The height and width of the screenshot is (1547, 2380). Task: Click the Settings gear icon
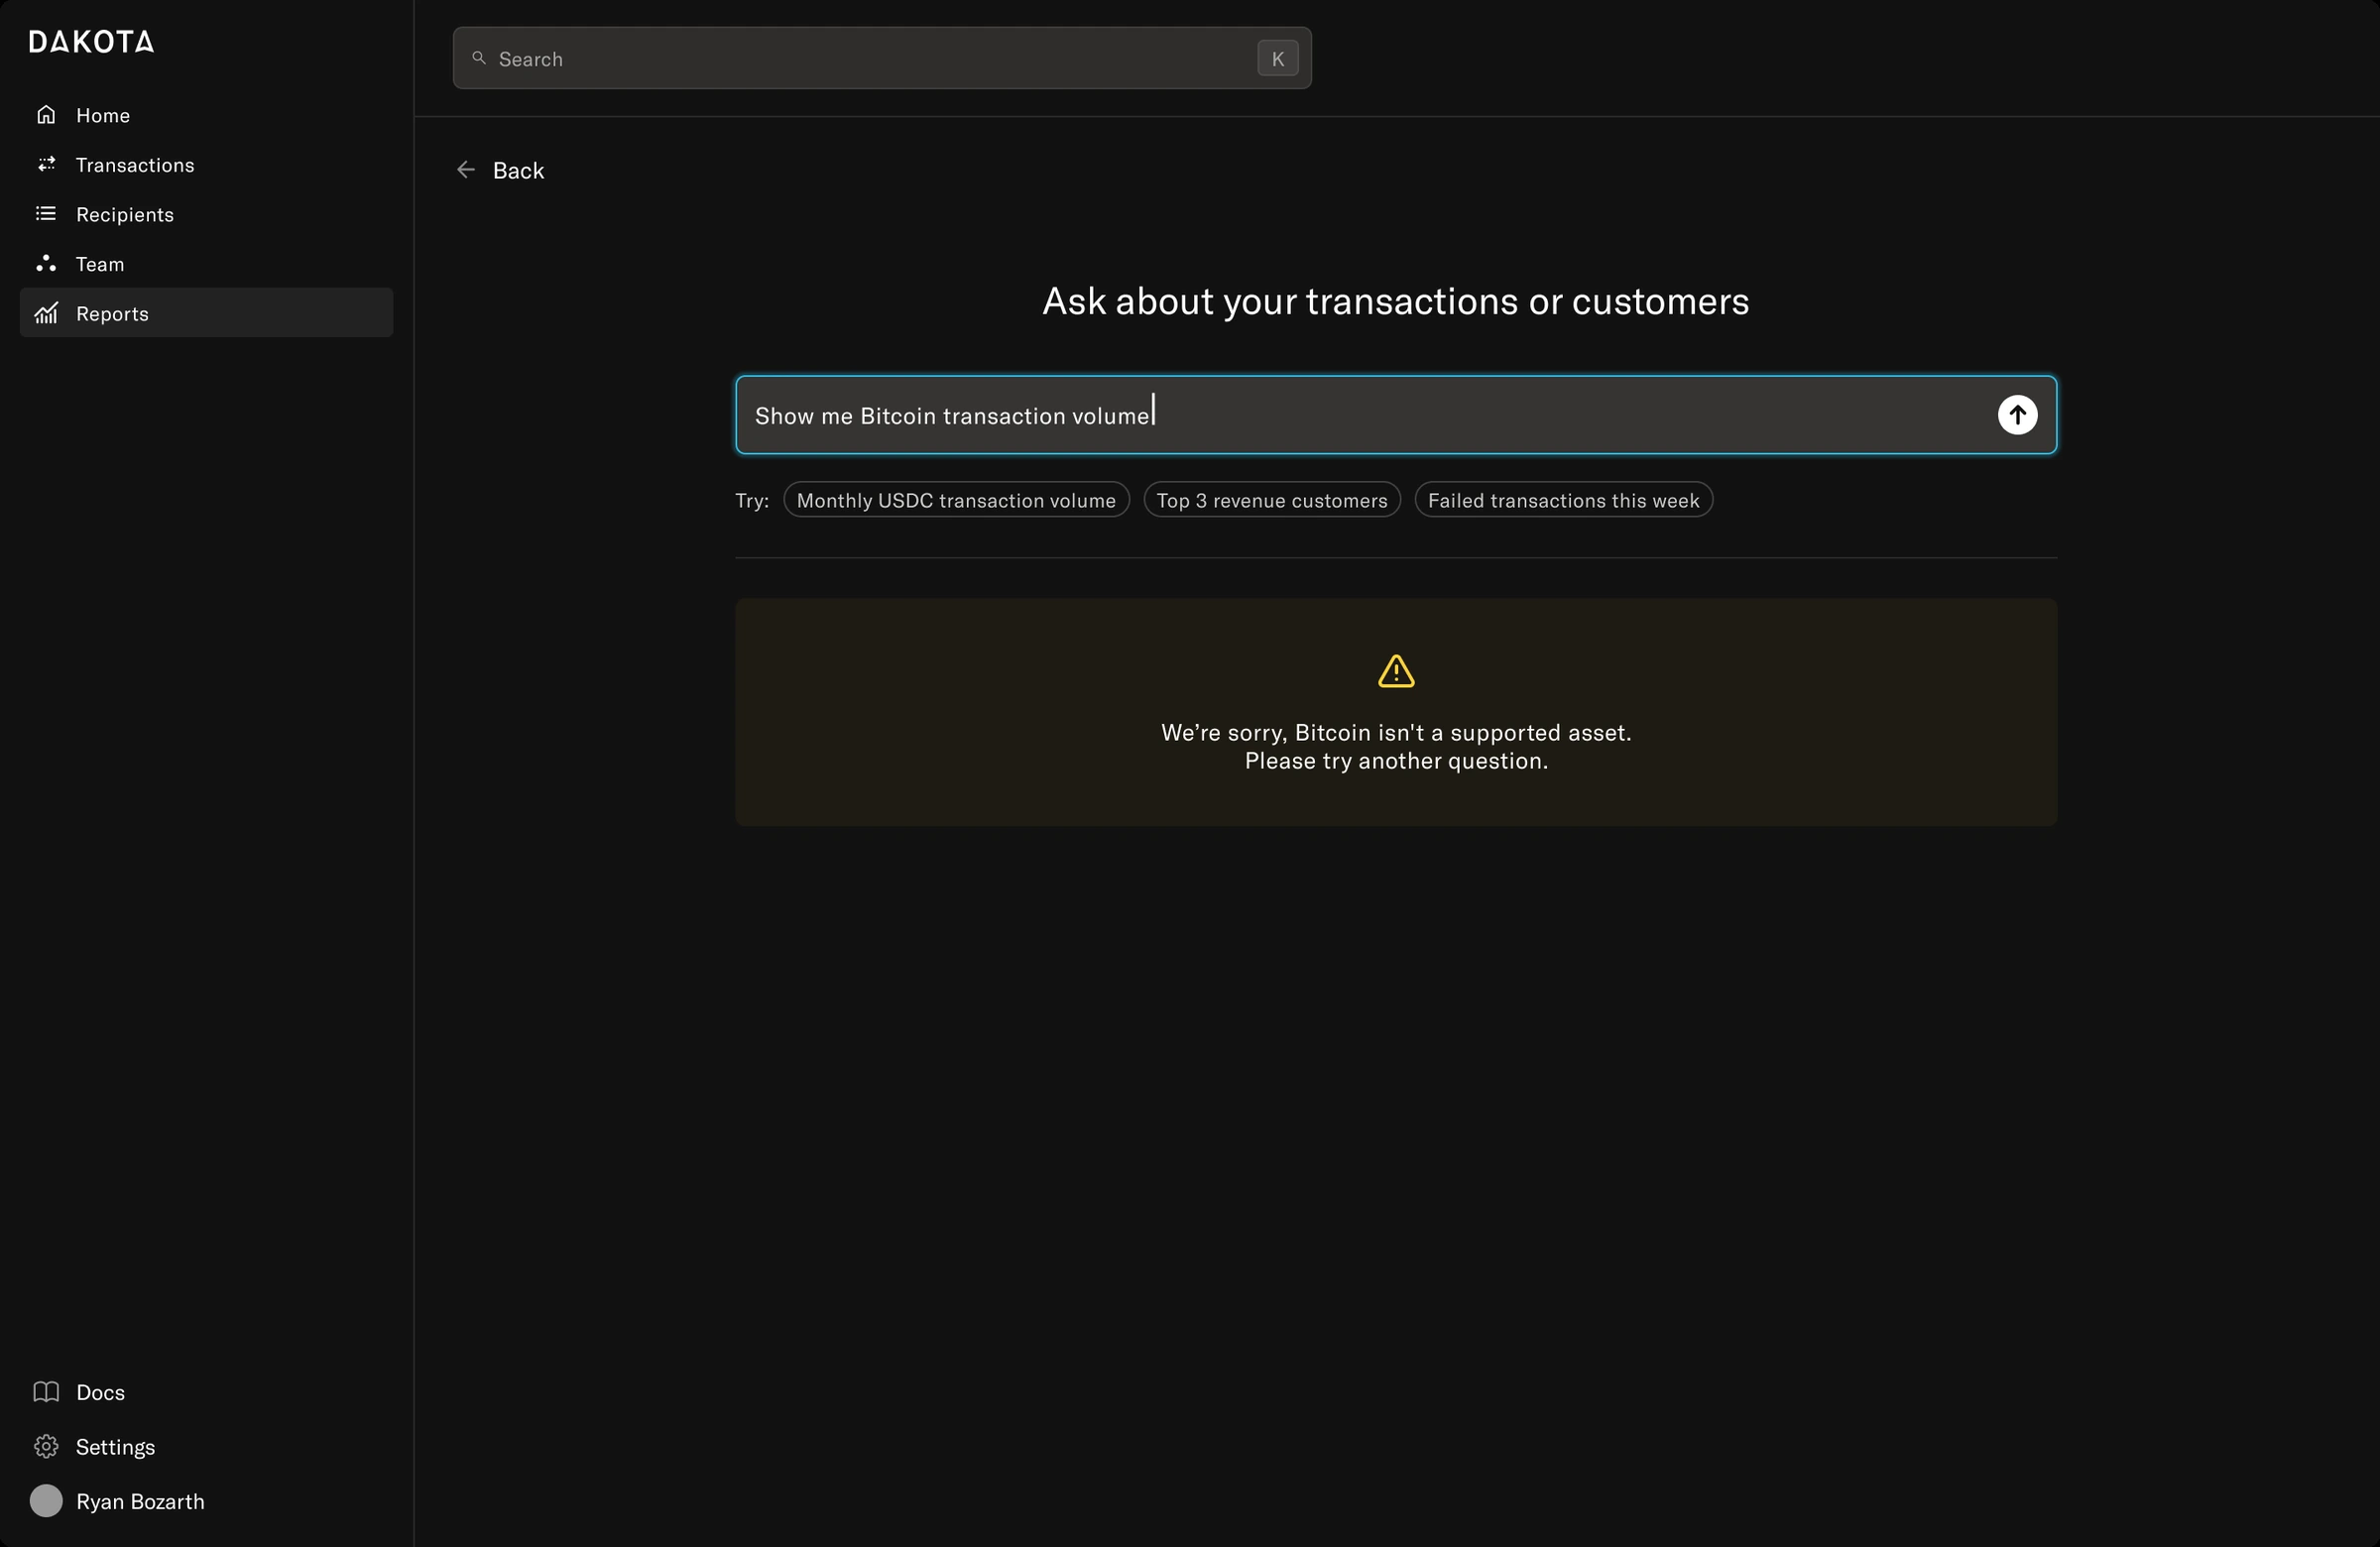[46, 1447]
